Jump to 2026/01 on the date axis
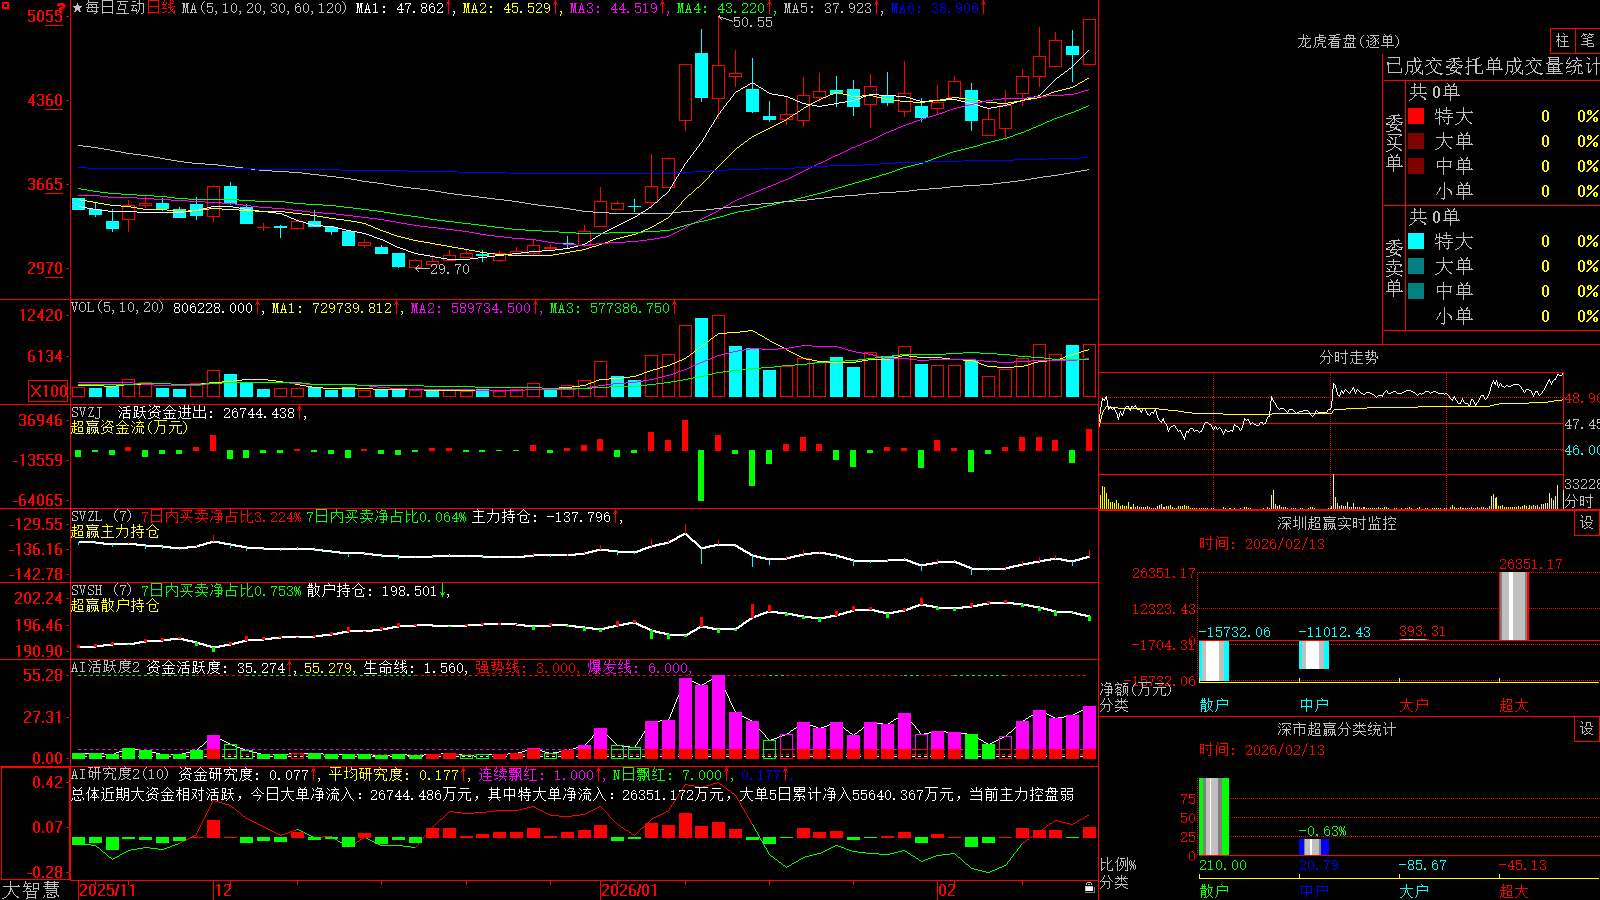This screenshot has height=900, width=1600. 630,890
